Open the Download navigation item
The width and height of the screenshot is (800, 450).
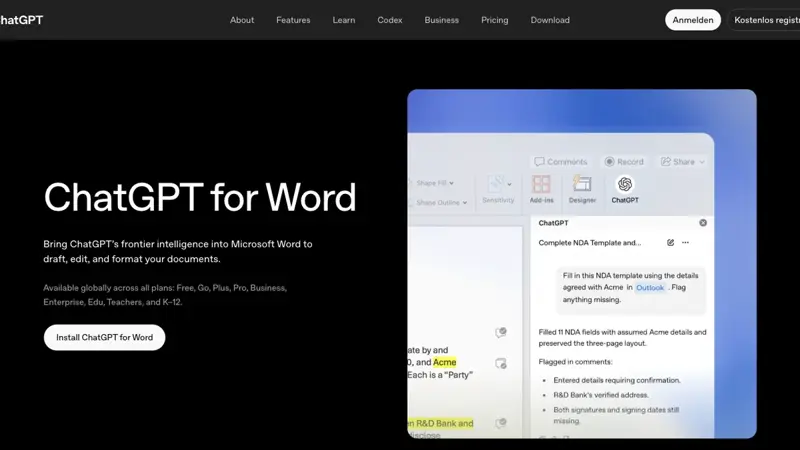pos(550,20)
